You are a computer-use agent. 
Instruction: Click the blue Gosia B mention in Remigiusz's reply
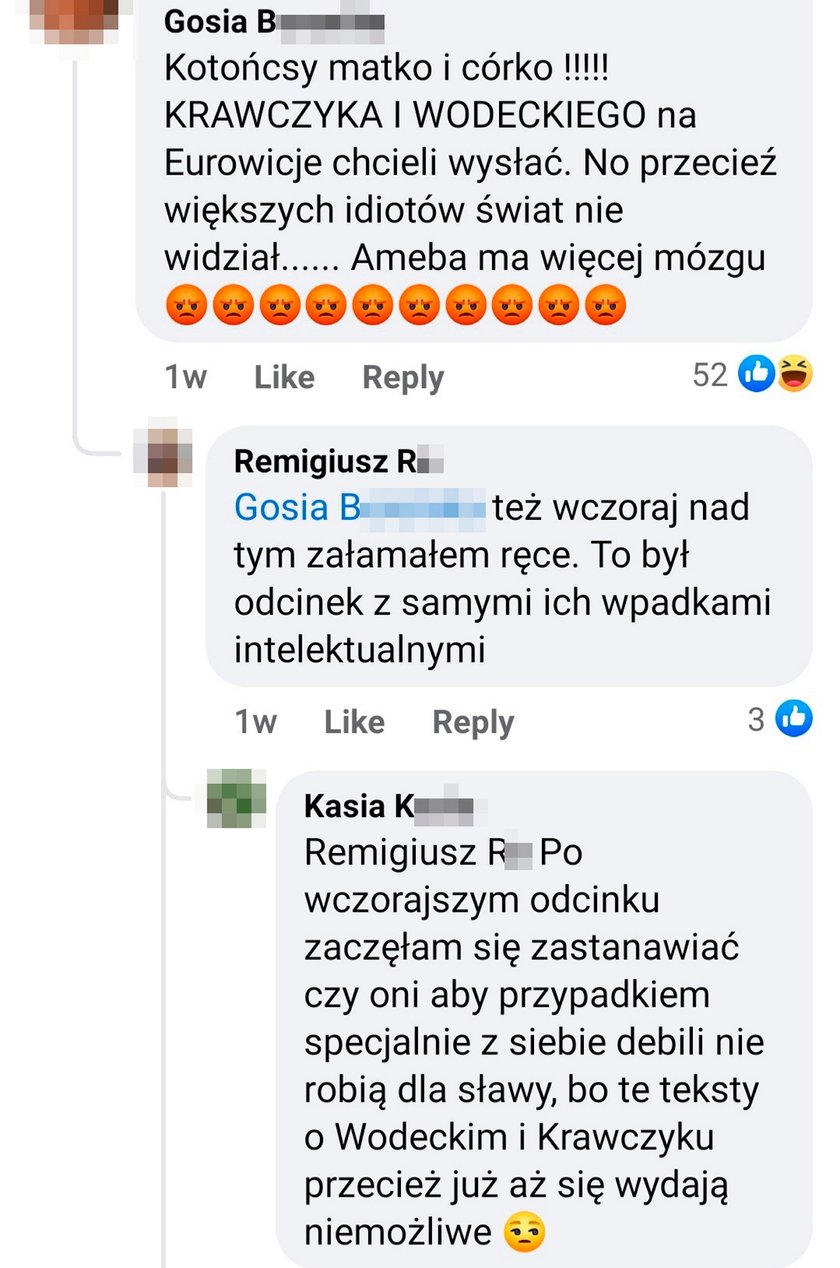[x=360, y=508]
